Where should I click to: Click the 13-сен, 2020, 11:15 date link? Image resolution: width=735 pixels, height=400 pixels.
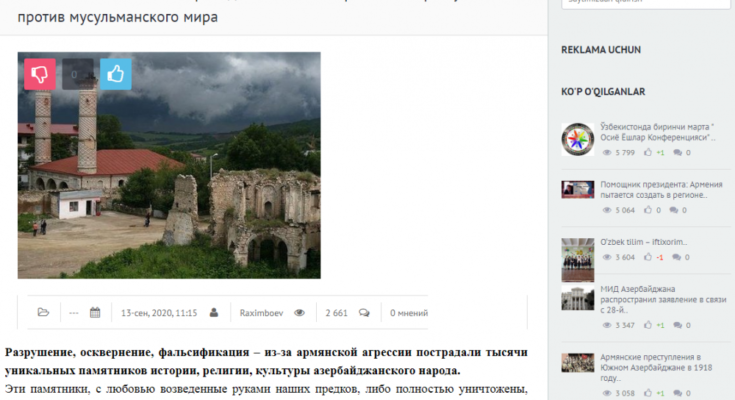158,312
